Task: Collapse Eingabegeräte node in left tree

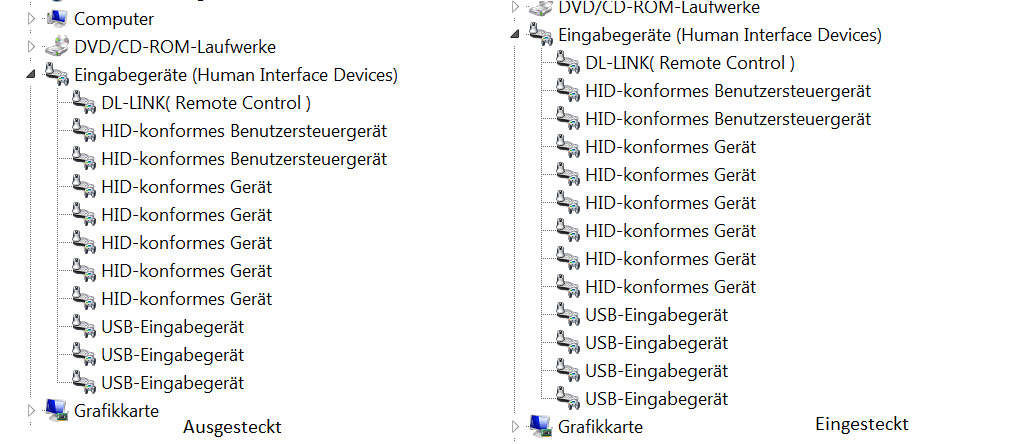Action: [30, 75]
